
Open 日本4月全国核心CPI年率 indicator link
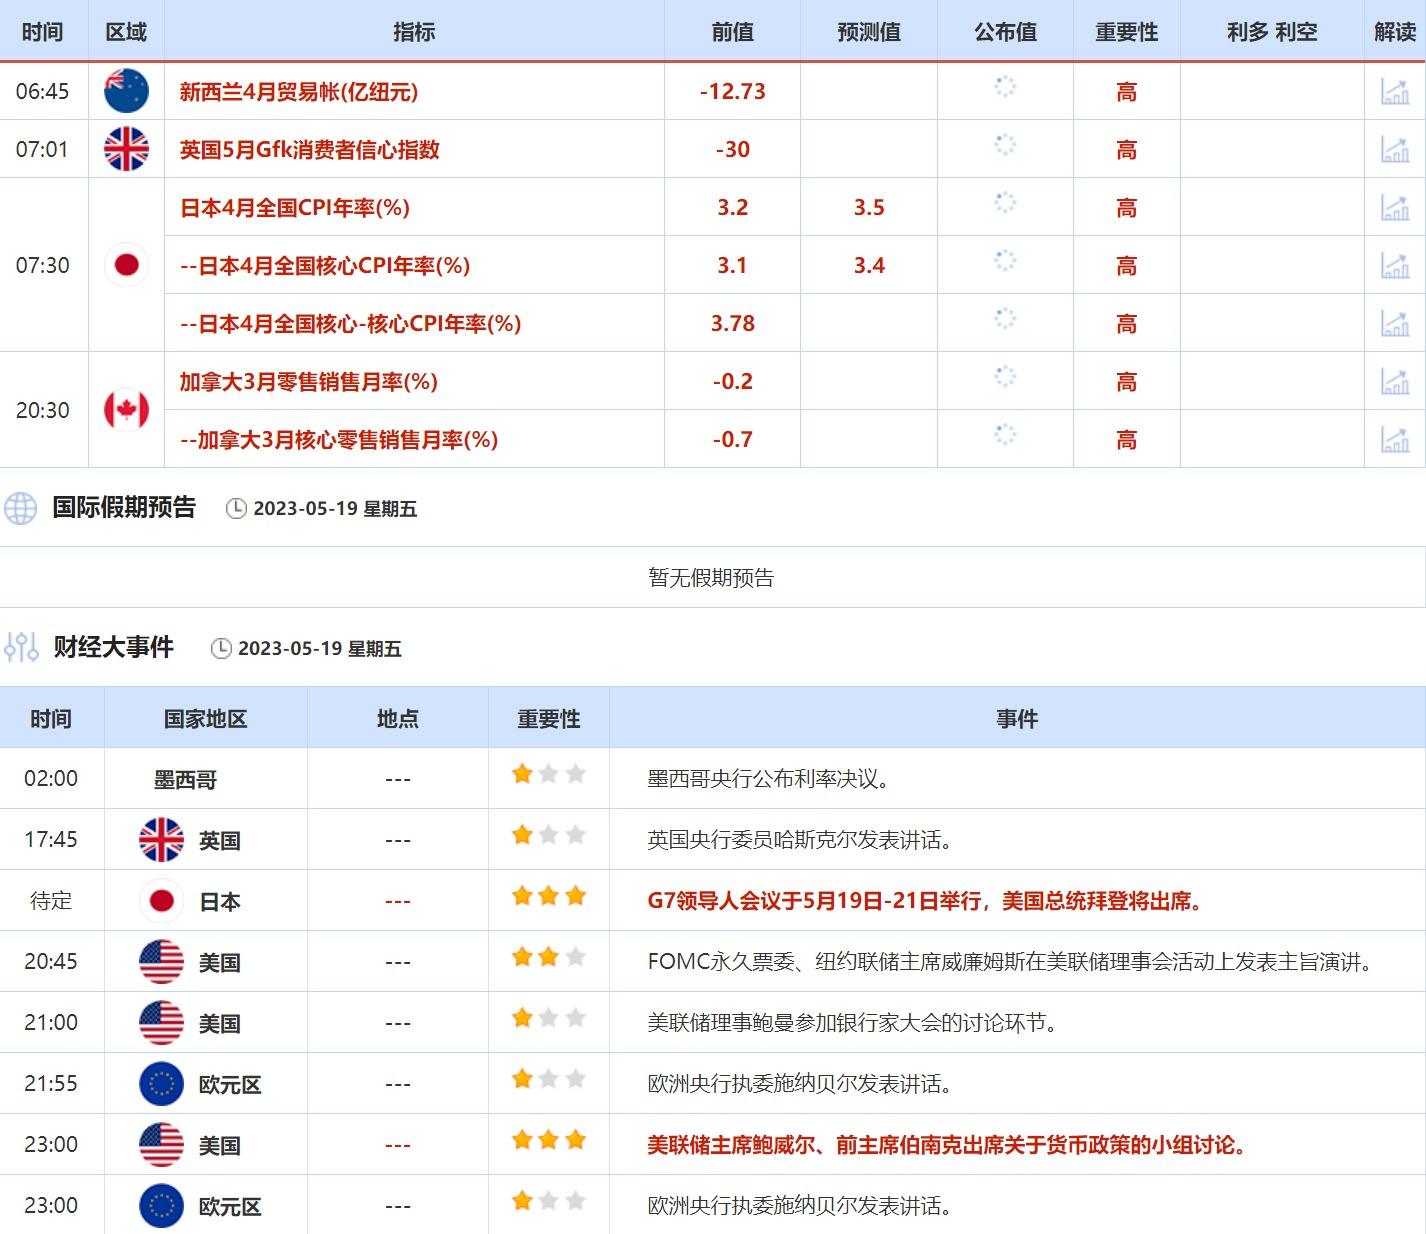click(325, 266)
